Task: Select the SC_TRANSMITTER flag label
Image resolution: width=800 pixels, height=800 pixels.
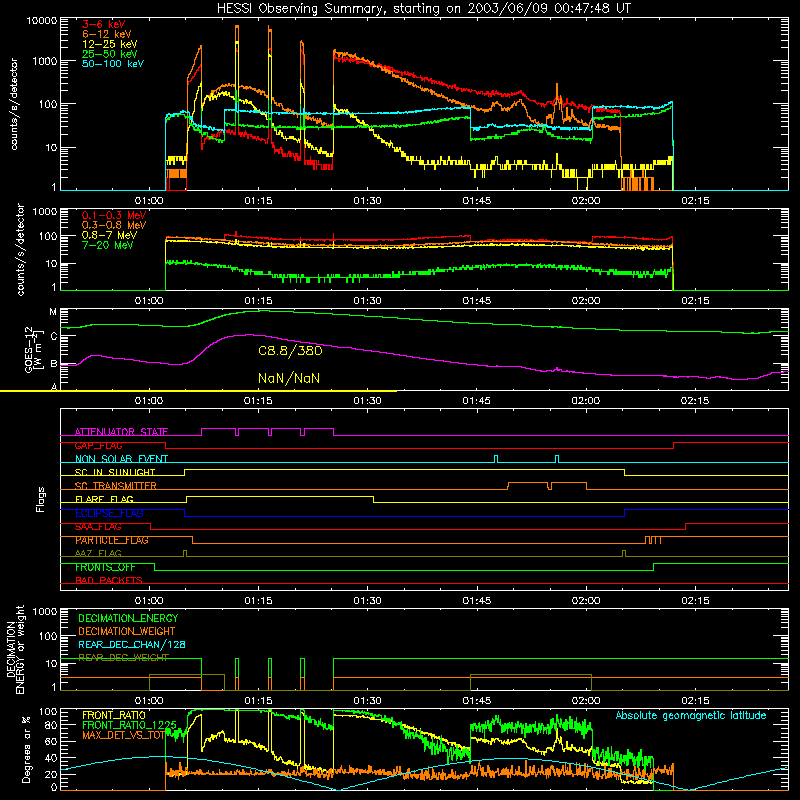Action: 116,485
